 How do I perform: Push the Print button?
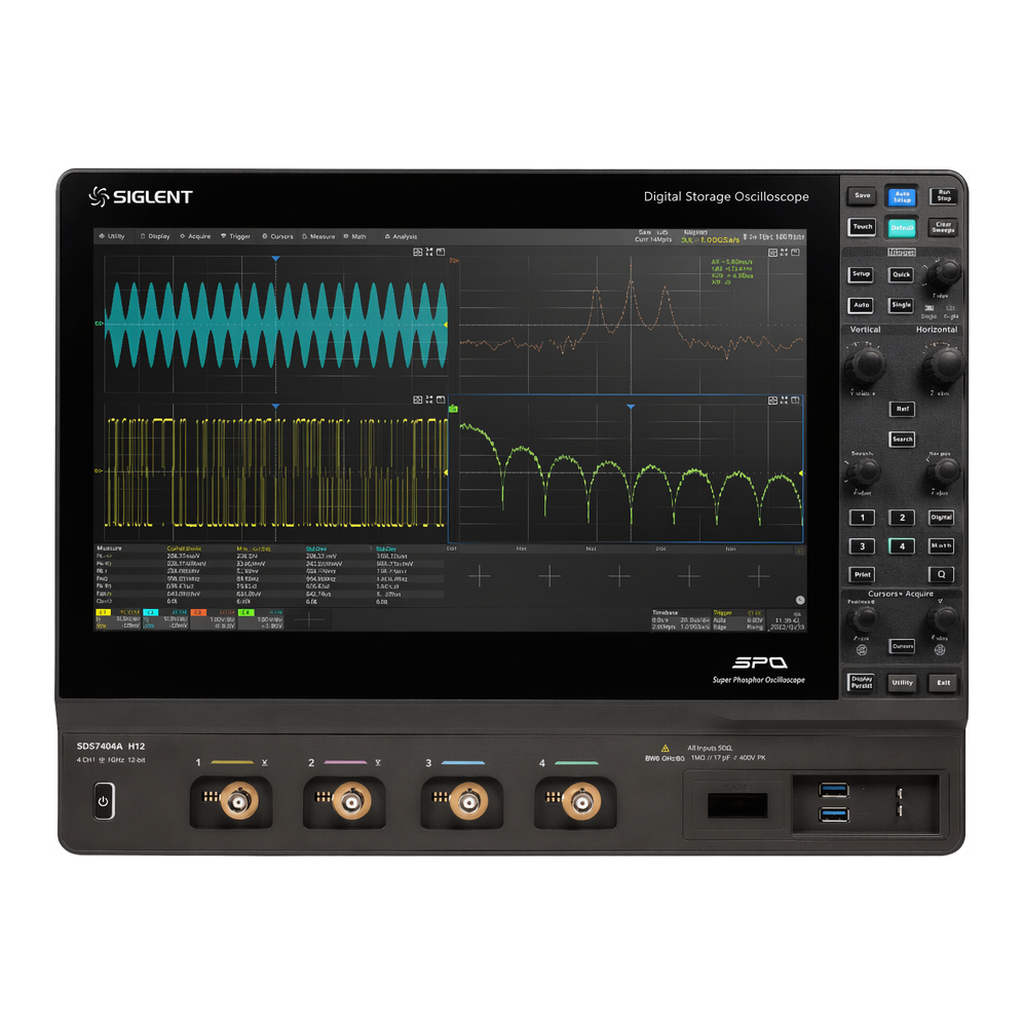[x=862, y=575]
